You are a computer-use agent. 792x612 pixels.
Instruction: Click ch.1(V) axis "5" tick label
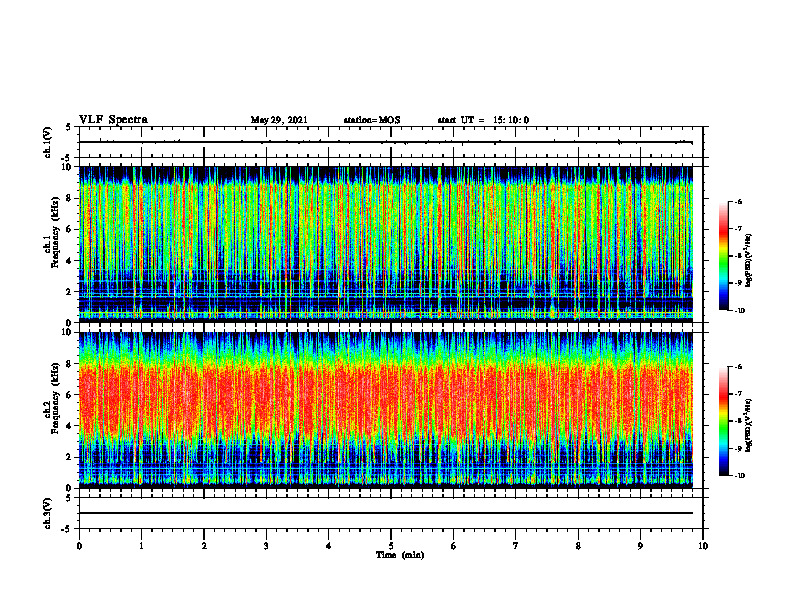(x=69, y=127)
